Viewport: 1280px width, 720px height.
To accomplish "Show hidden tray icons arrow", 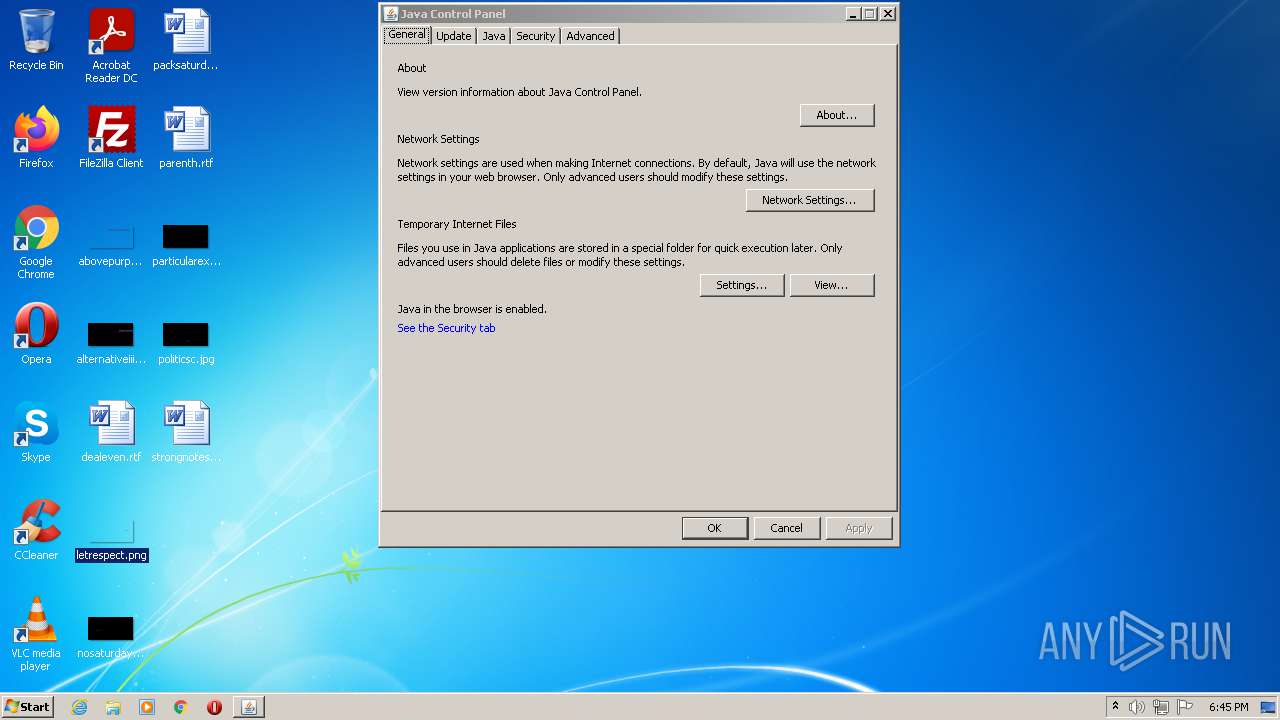I will (x=1115, y=707).
